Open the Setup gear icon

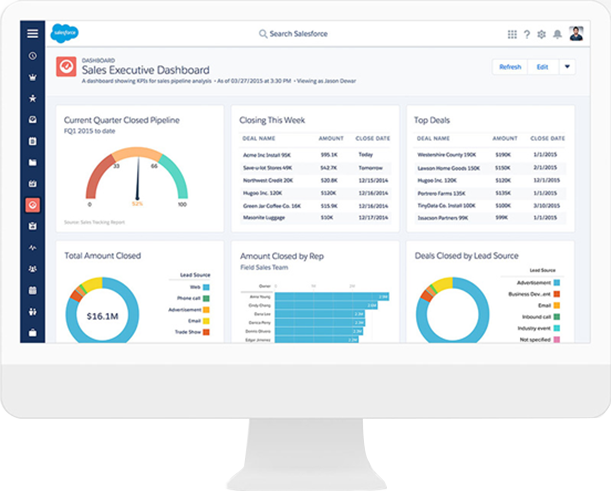(541, 34)
